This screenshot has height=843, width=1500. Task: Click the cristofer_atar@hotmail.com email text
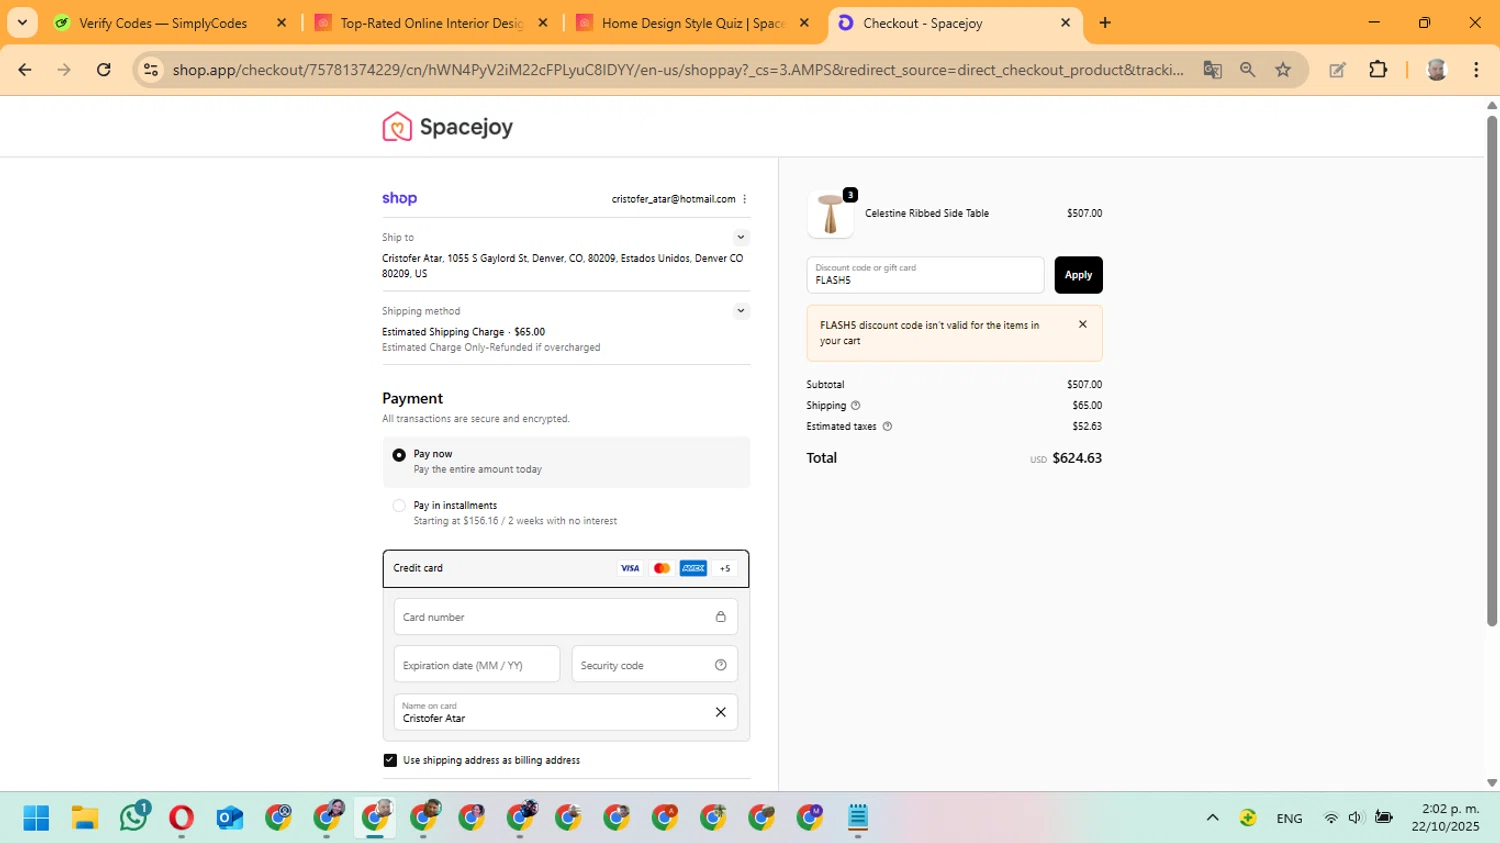[x=673, y=199]
